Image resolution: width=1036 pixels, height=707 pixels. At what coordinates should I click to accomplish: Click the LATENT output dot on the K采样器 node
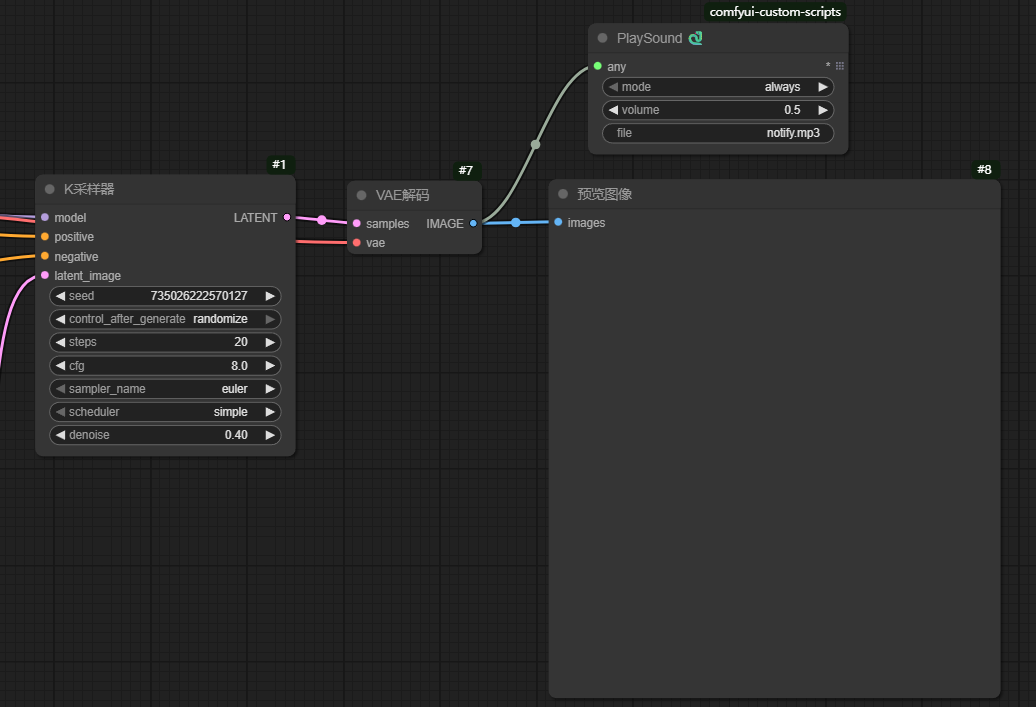287,217
